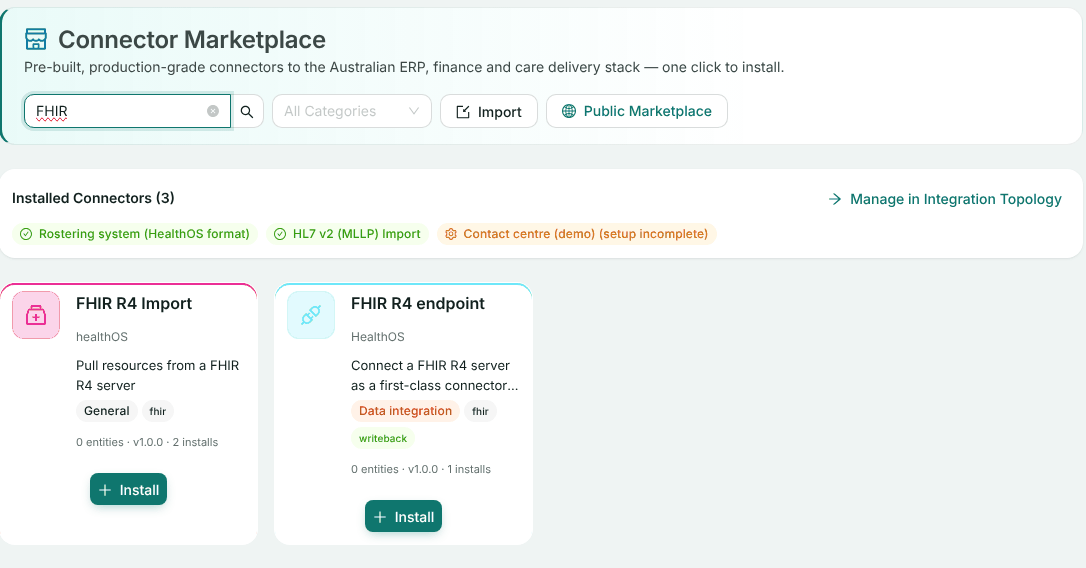Click the writeback tag
The width and height of the screenshot is (1086, 568).
point(383,438)
